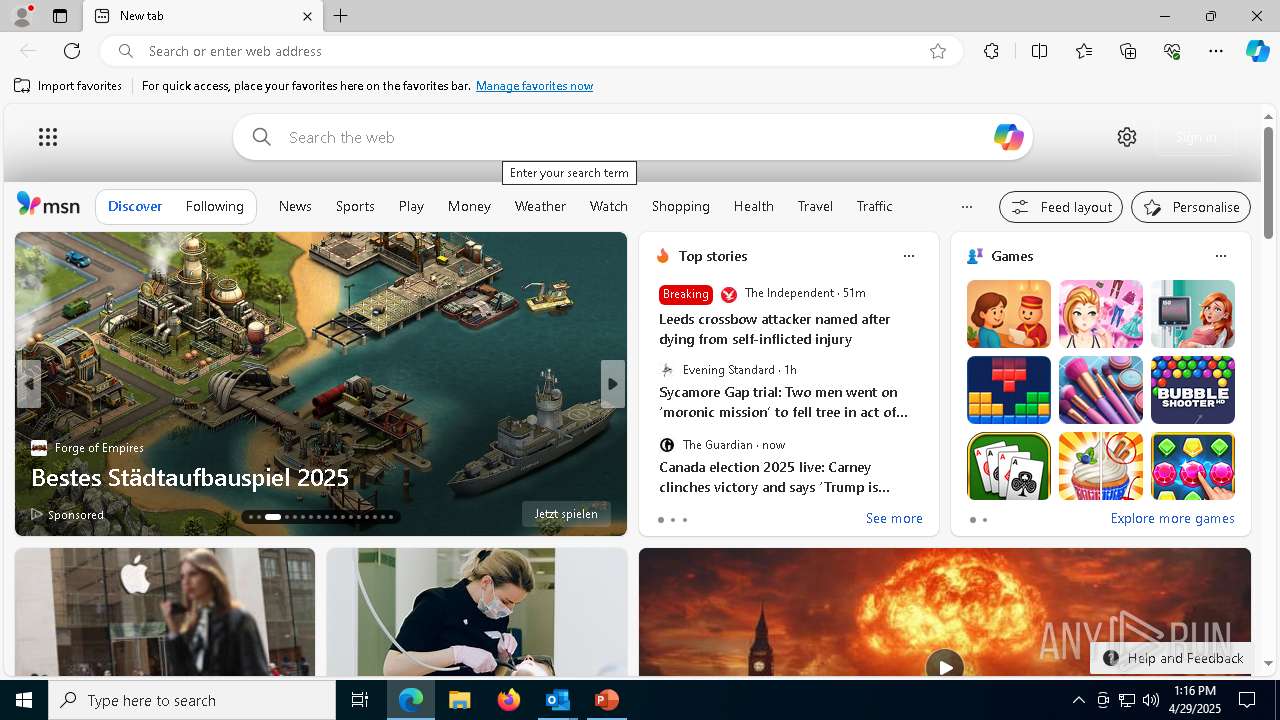Open page settings gear icon
Screen dimensions: 1280x720
(x=1127, y=137)
